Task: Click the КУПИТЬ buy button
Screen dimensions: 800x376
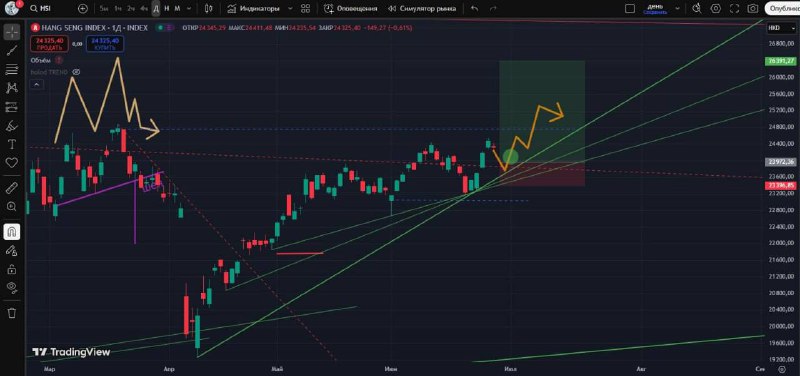Action: [105, 44]
